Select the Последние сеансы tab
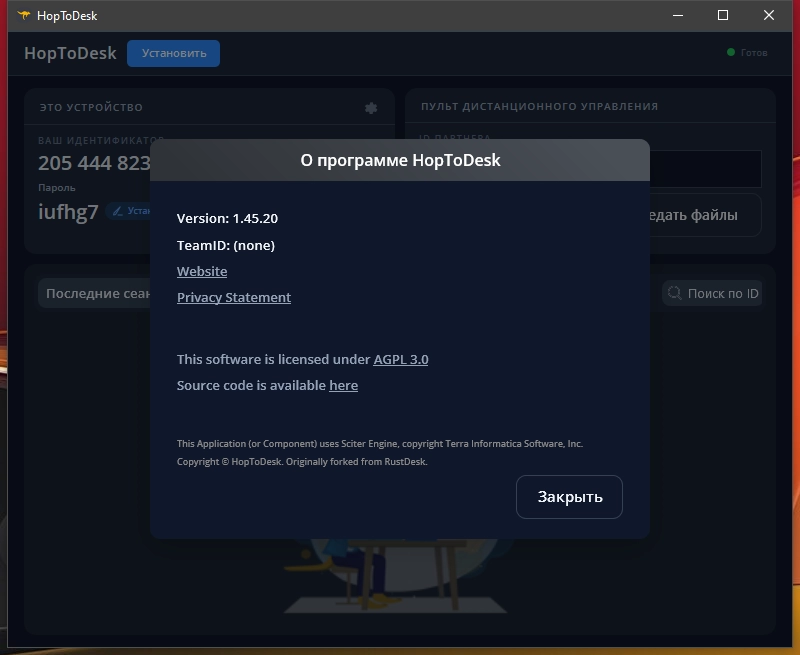 pyautogui.click(x=94, y=293)
